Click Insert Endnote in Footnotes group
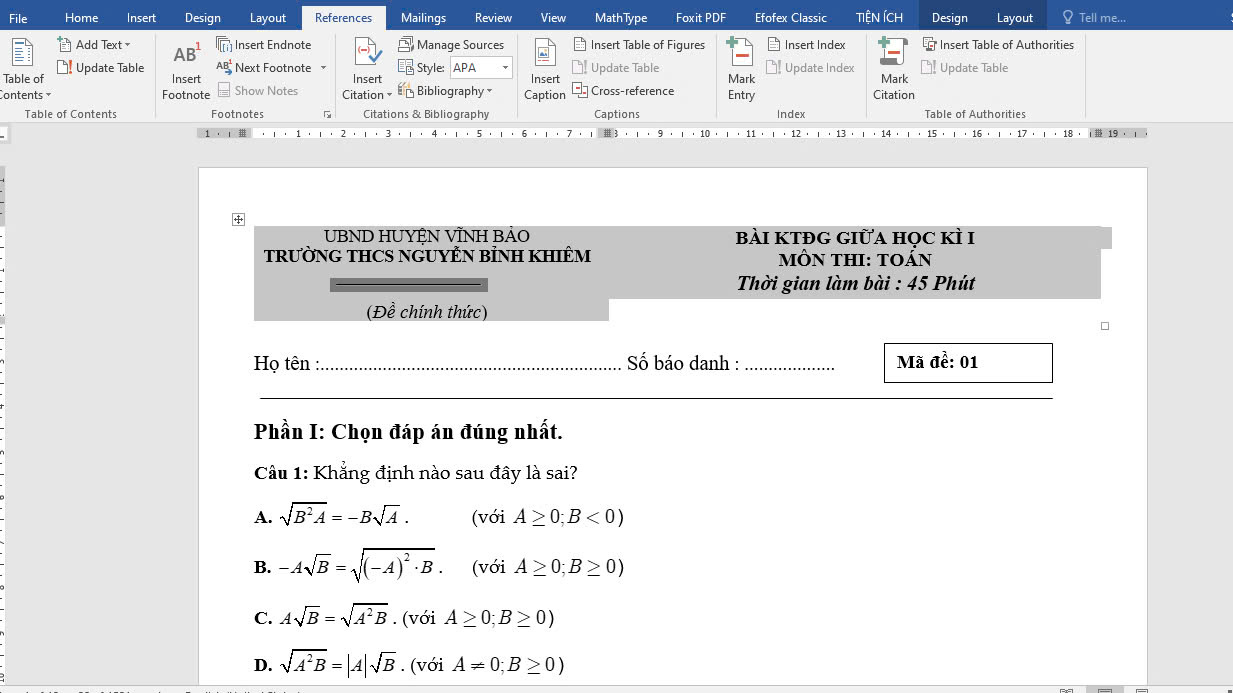The width and height of the screenshot is (1233, 693). click(264, 45)
